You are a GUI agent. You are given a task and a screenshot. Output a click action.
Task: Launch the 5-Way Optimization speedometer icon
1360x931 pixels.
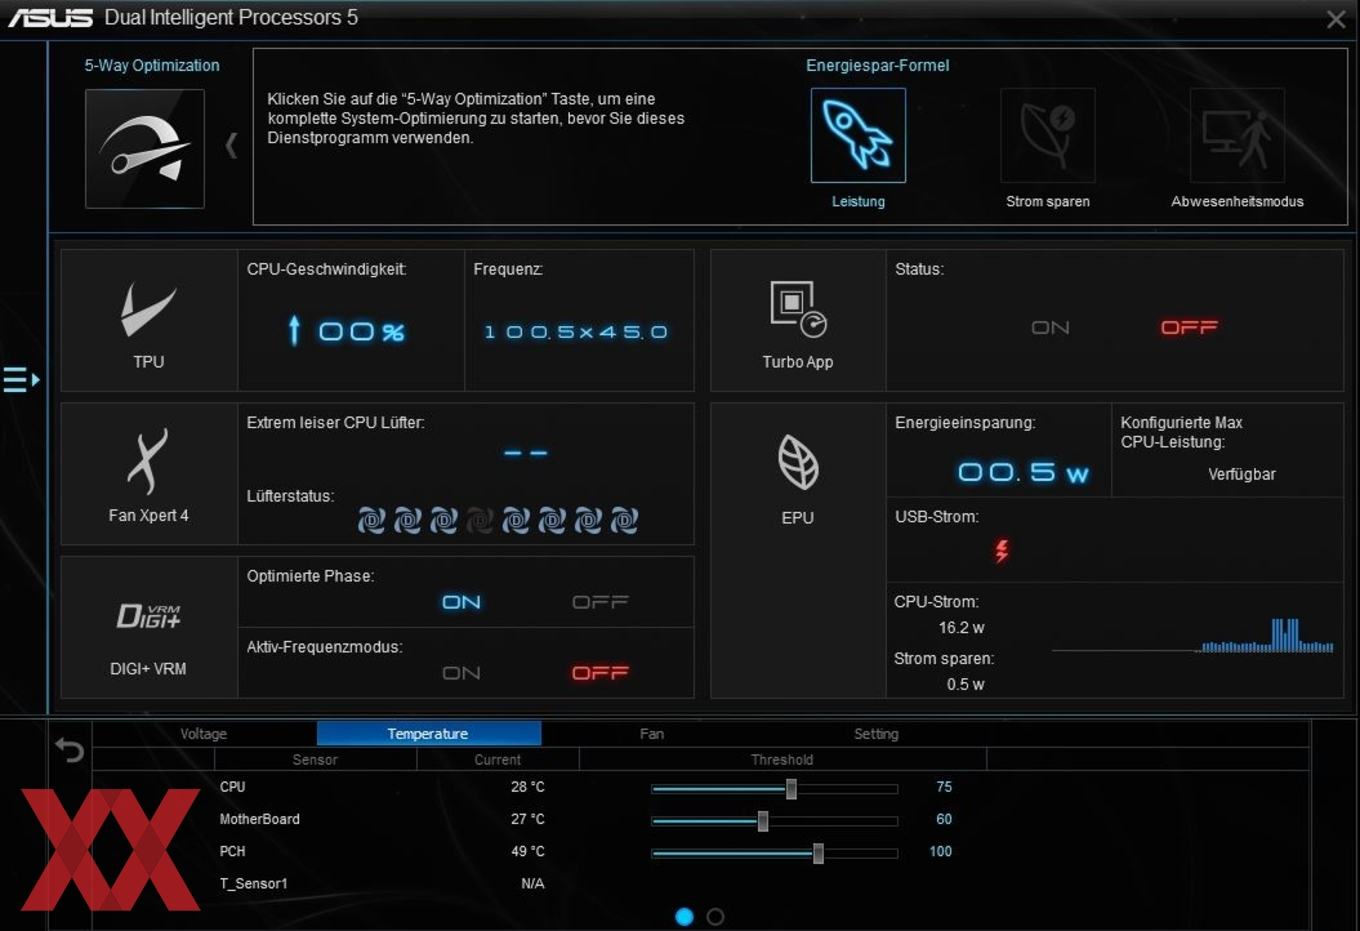[145, 149]
